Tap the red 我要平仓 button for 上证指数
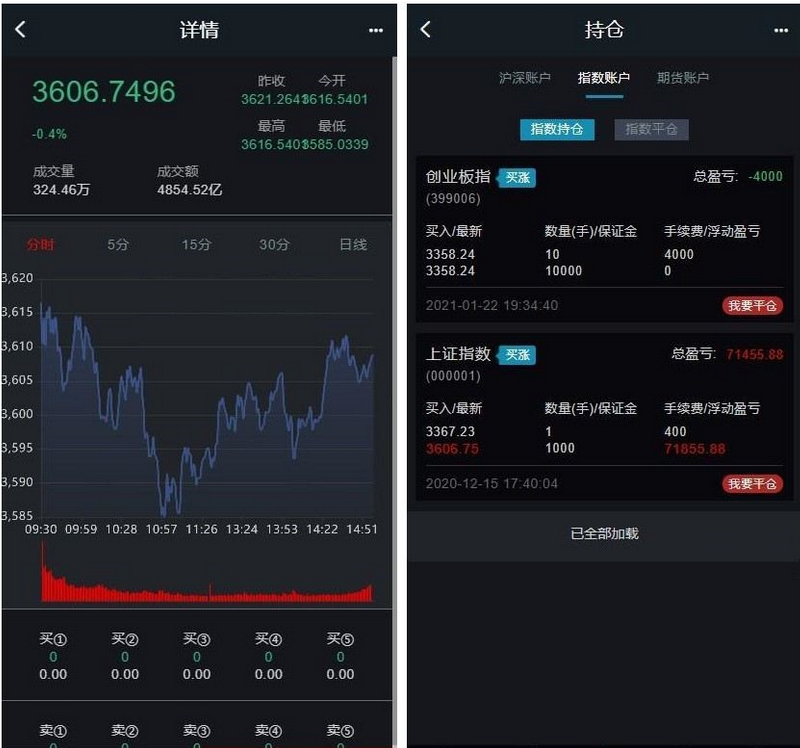This screenshot has height=748, width=800. (x=751, y=484)
